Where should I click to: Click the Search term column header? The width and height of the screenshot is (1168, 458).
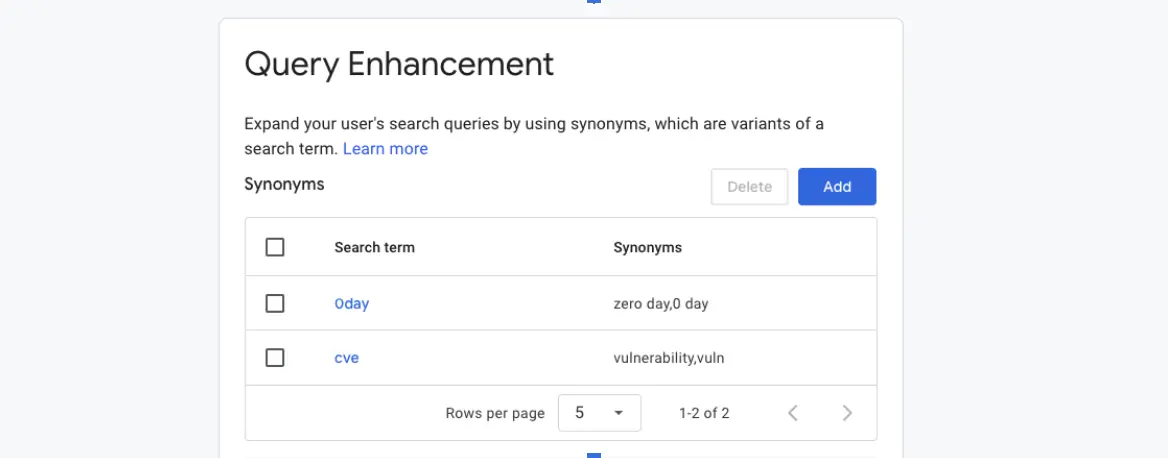[x=375, y=247]
